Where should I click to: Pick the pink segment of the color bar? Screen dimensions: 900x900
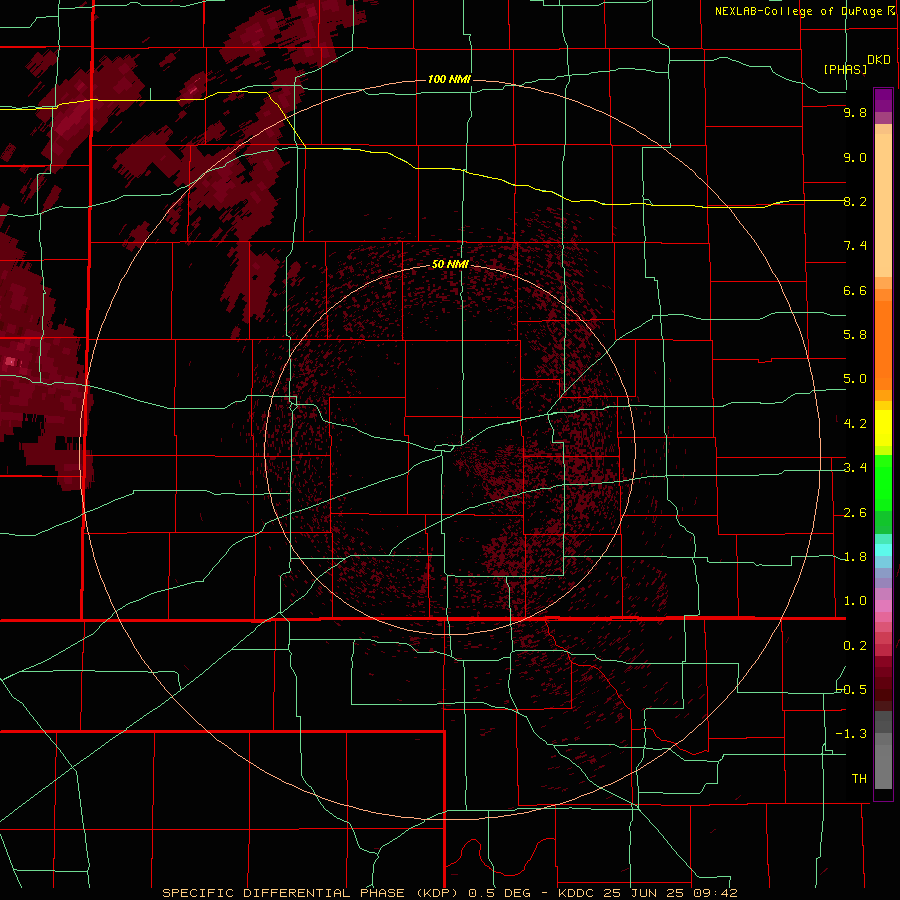(x=883, y=606)
